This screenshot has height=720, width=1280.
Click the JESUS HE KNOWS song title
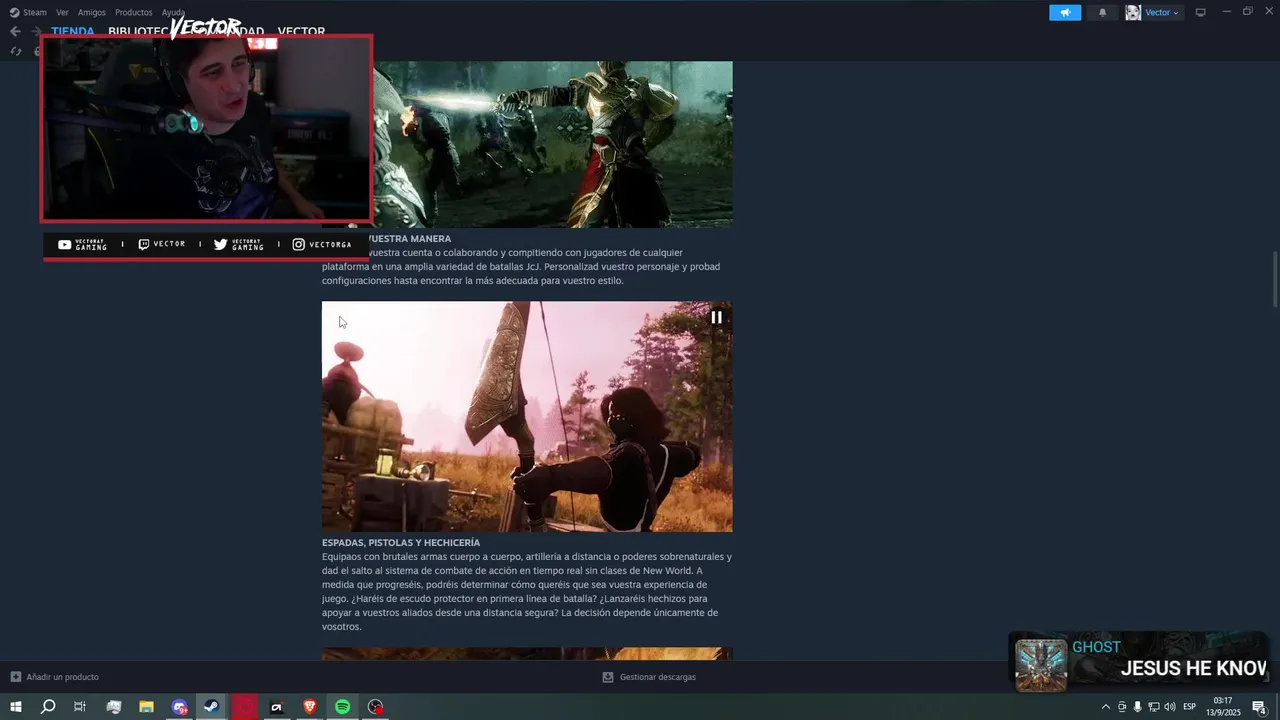pos(1194,669)
